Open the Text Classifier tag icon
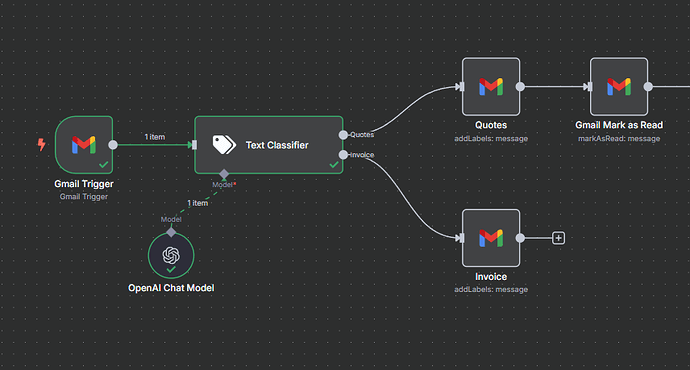This screenshot has width=690, height=370. coord(224,145)
